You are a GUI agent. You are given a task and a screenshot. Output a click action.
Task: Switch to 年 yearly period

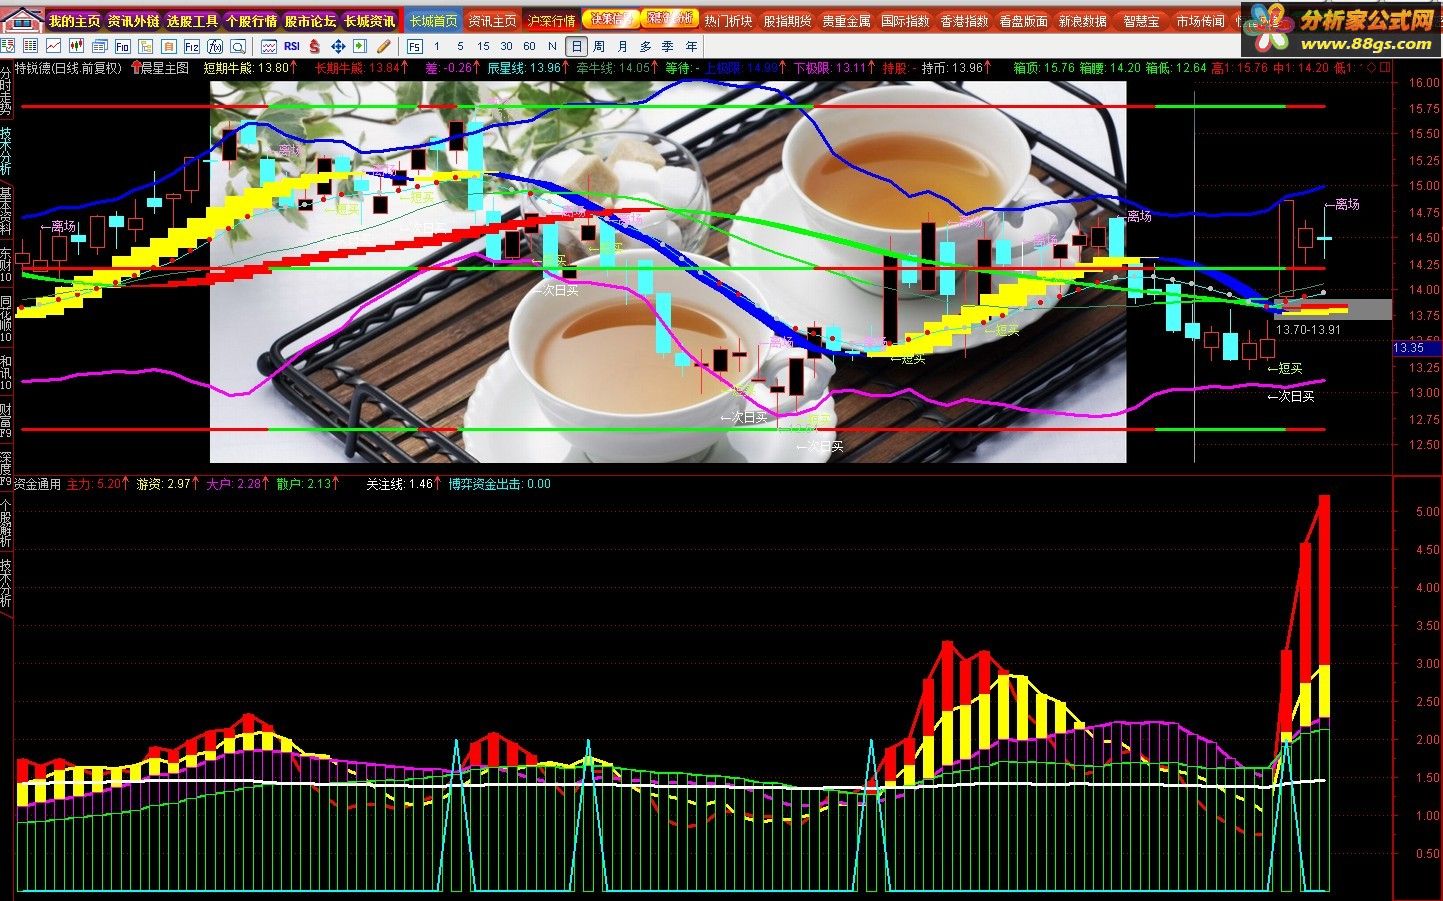692,46
